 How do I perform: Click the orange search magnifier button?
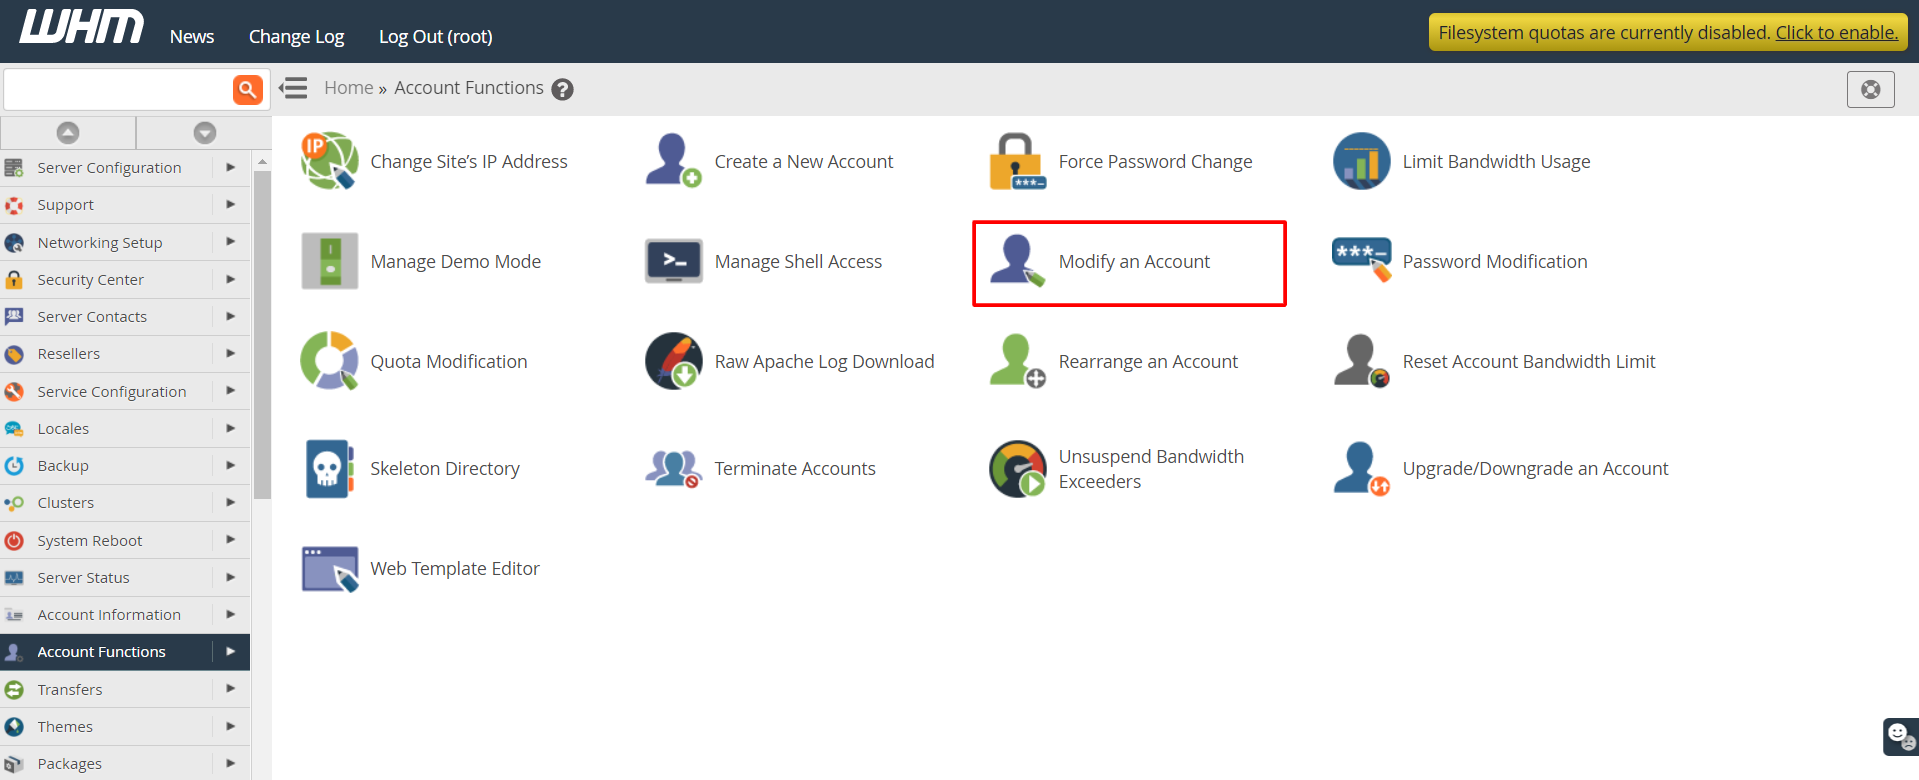click(x=247, y=89)
